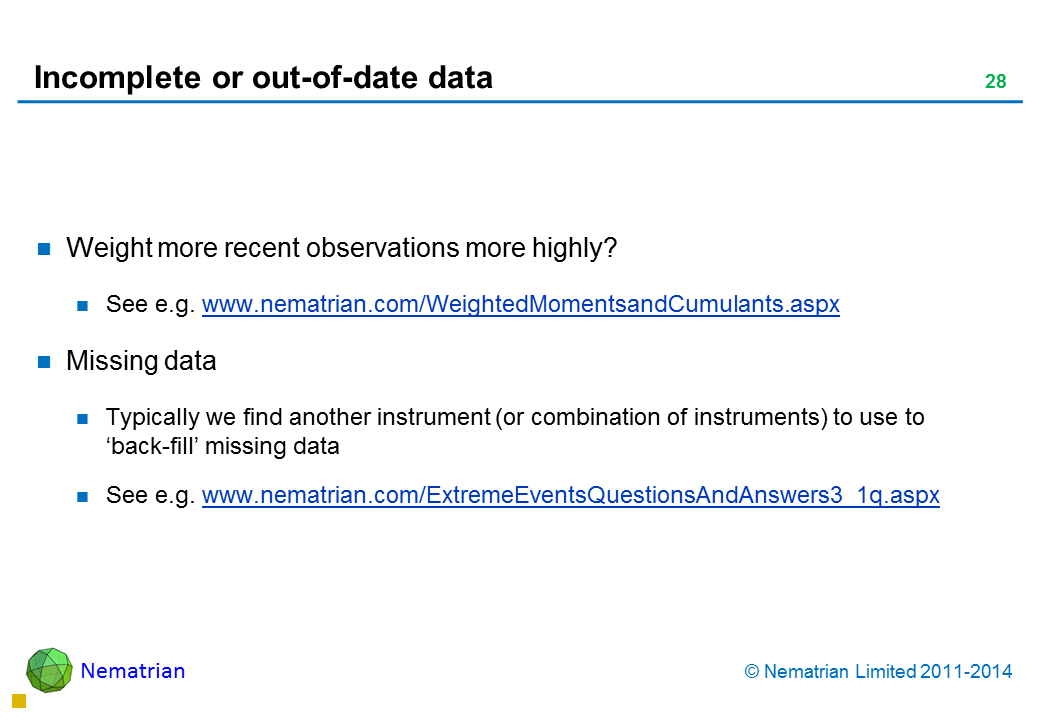Click bullet marker beside "Missing data"
This screenshot has height=720, width=1040.
click(44, 363)
